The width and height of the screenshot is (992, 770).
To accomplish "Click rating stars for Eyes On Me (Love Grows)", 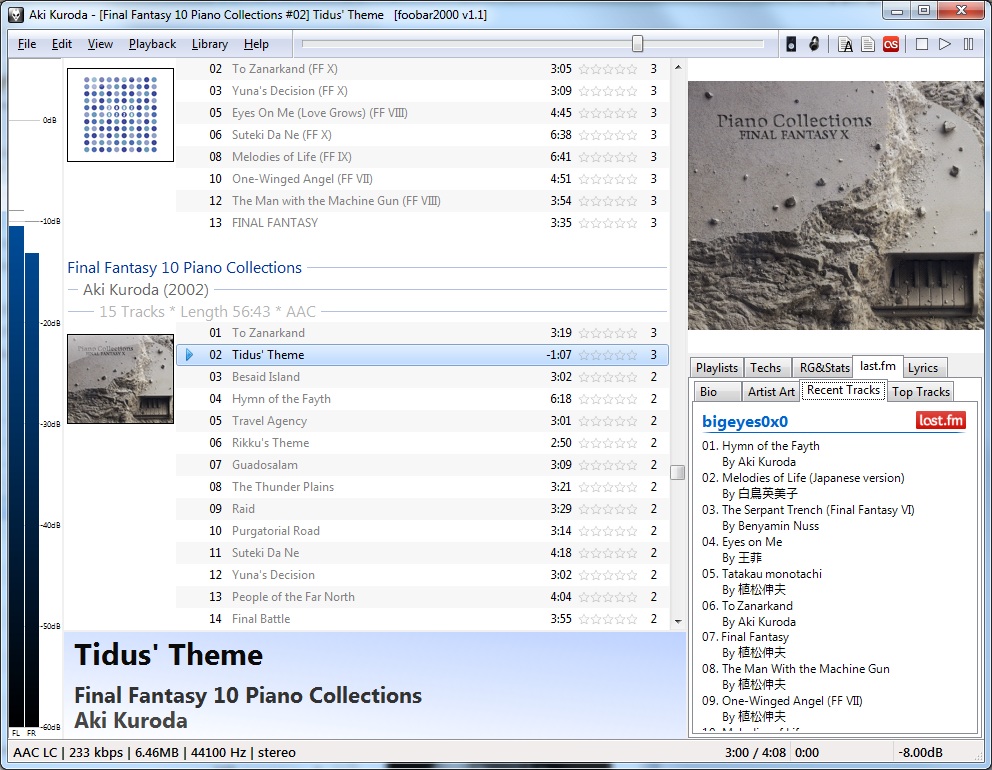I will click(x=607, y=113).
